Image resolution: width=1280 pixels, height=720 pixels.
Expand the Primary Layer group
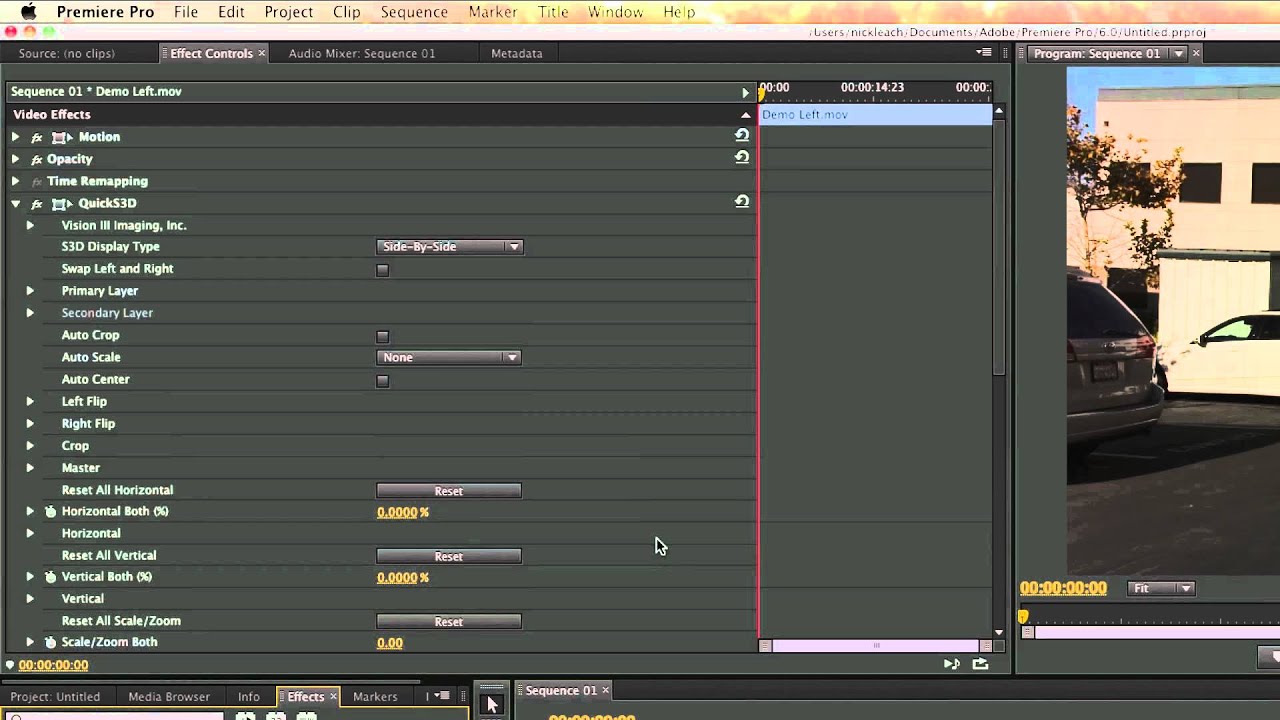(x=30, y=291)
